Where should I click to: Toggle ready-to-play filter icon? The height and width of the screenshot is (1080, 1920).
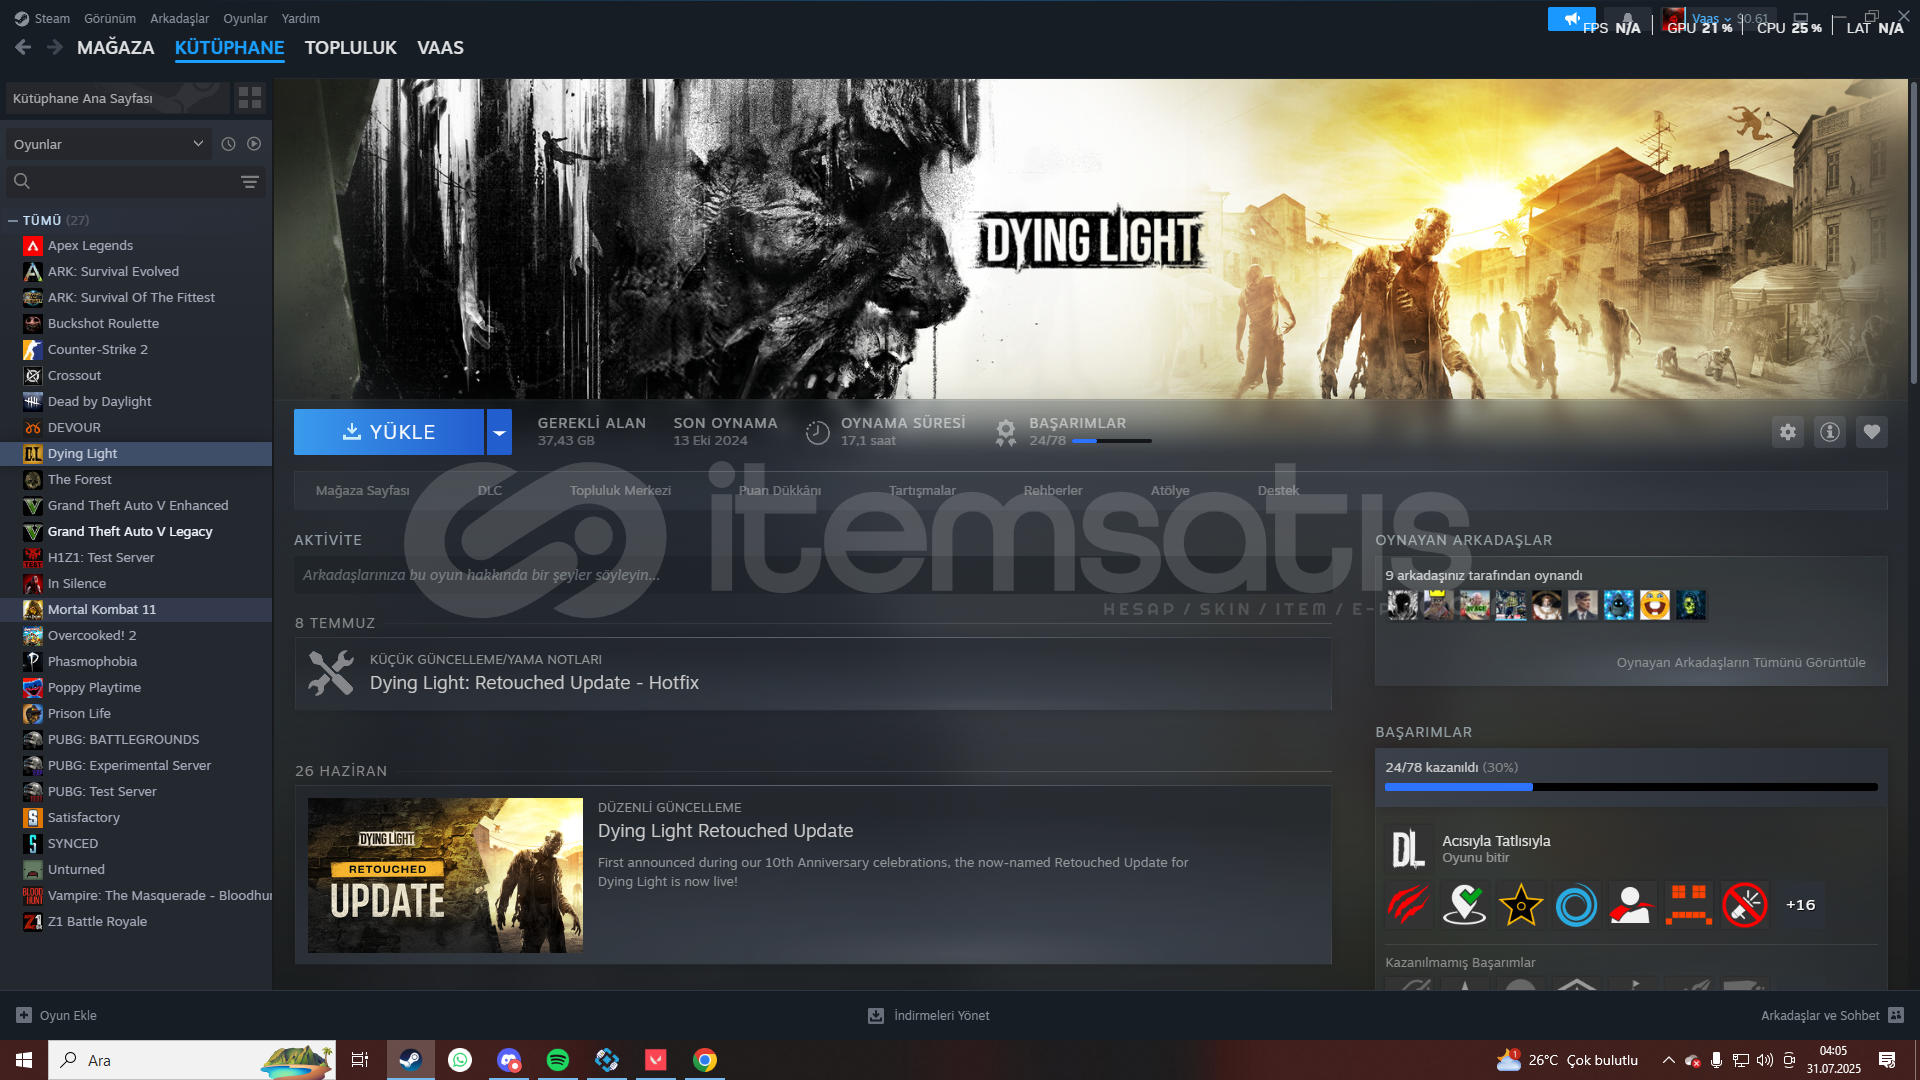pyautogui.click(x=254, y=144)
